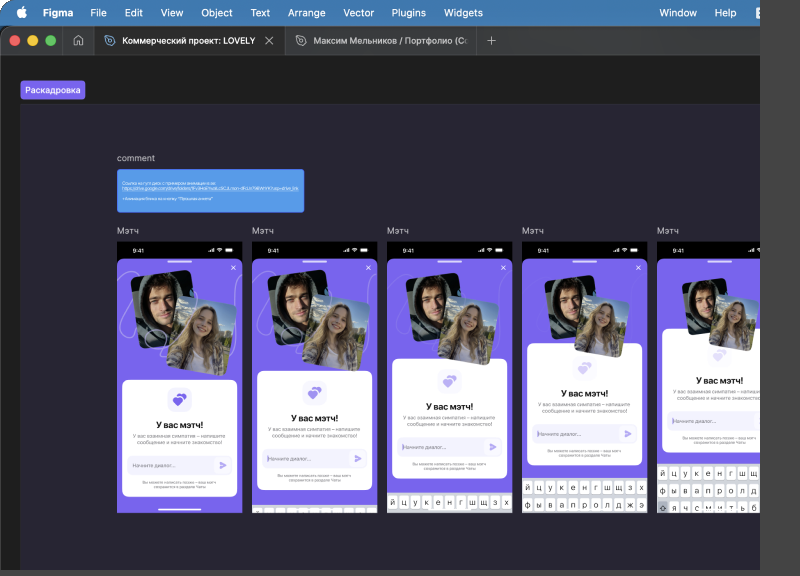Open the Figma application menu
Viewport: 800px width, 576px height.
(x=58, y=13)
